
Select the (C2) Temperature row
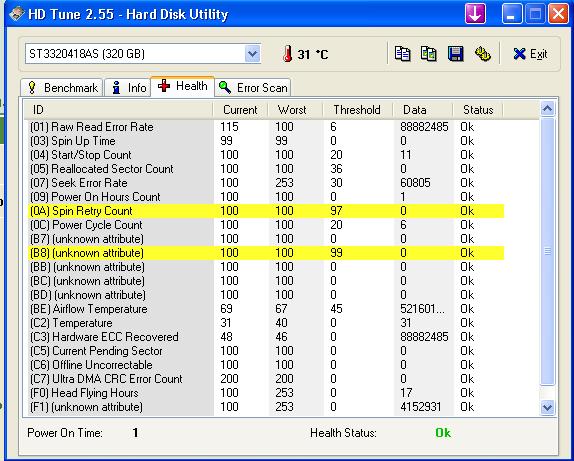point(266,323)
